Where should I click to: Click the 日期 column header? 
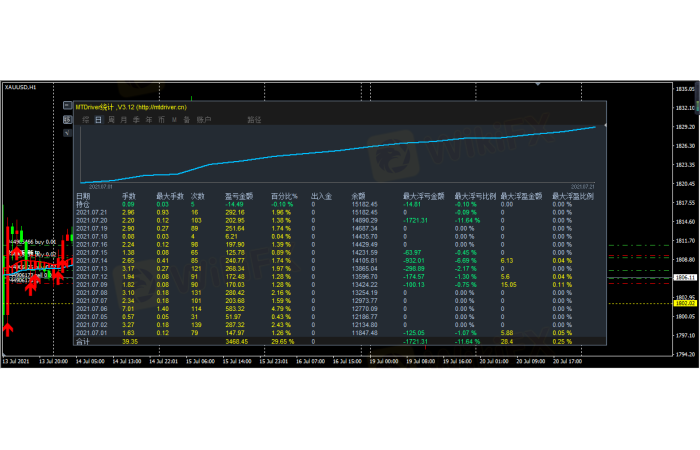[83, 196]
